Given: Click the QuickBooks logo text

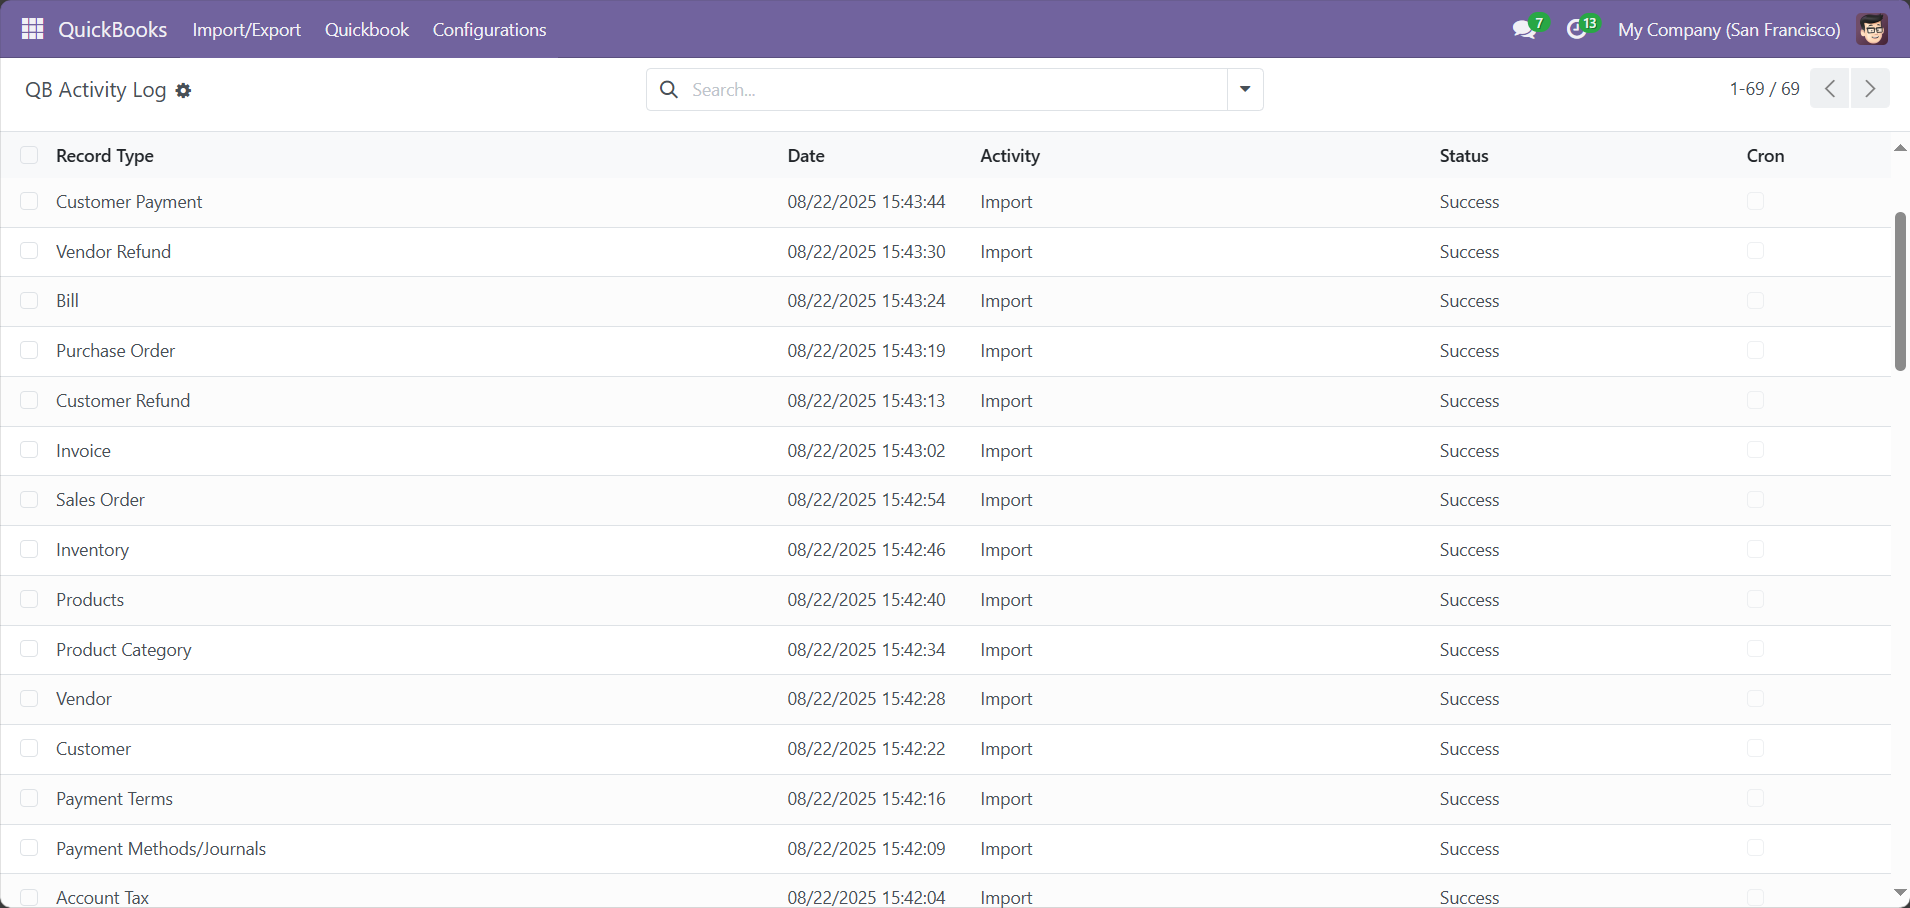Looking at the screenshot, I should [112, 29].
